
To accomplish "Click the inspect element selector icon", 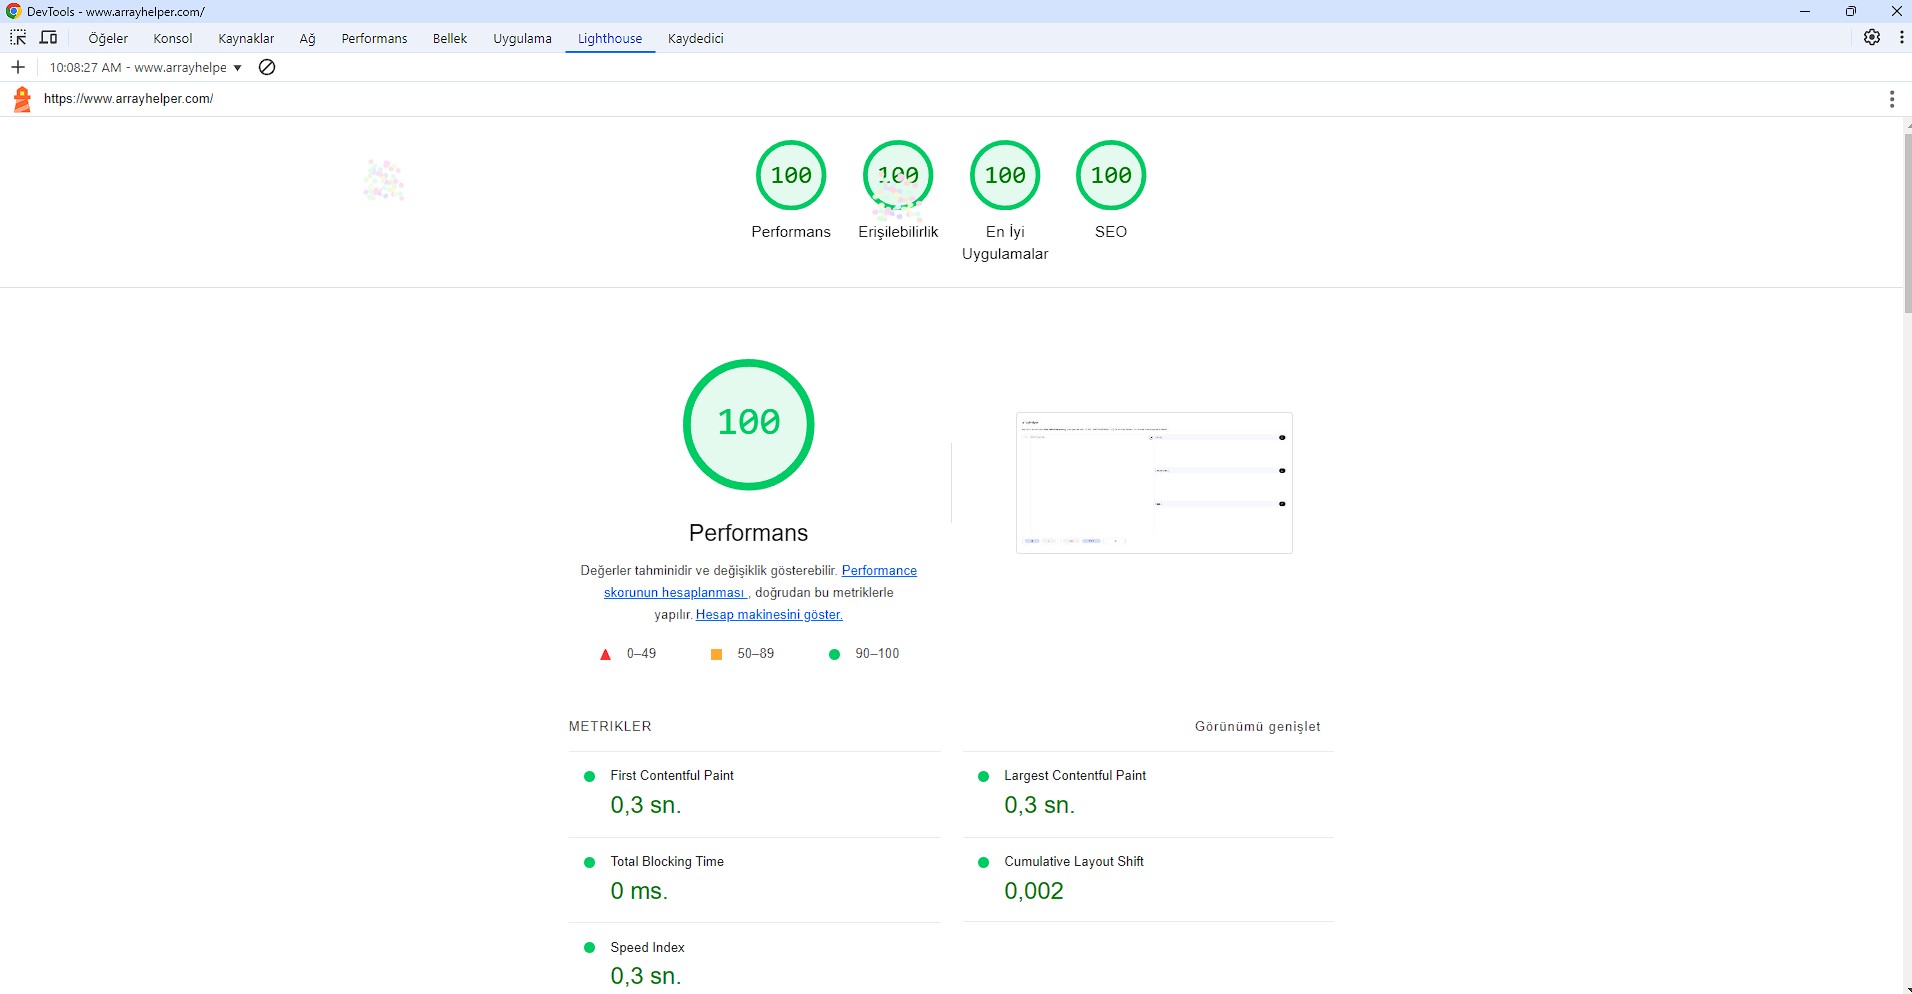I will (18, 38).
